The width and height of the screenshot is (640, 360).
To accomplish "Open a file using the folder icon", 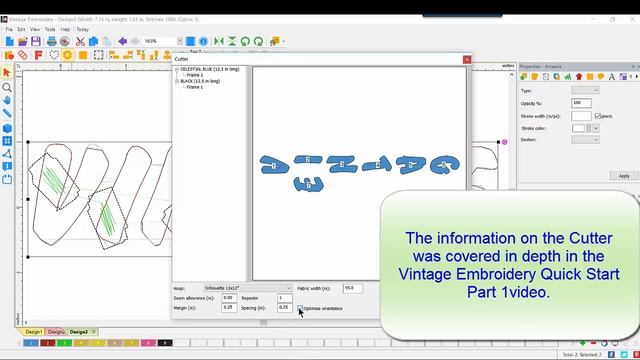I will point(22,41).
